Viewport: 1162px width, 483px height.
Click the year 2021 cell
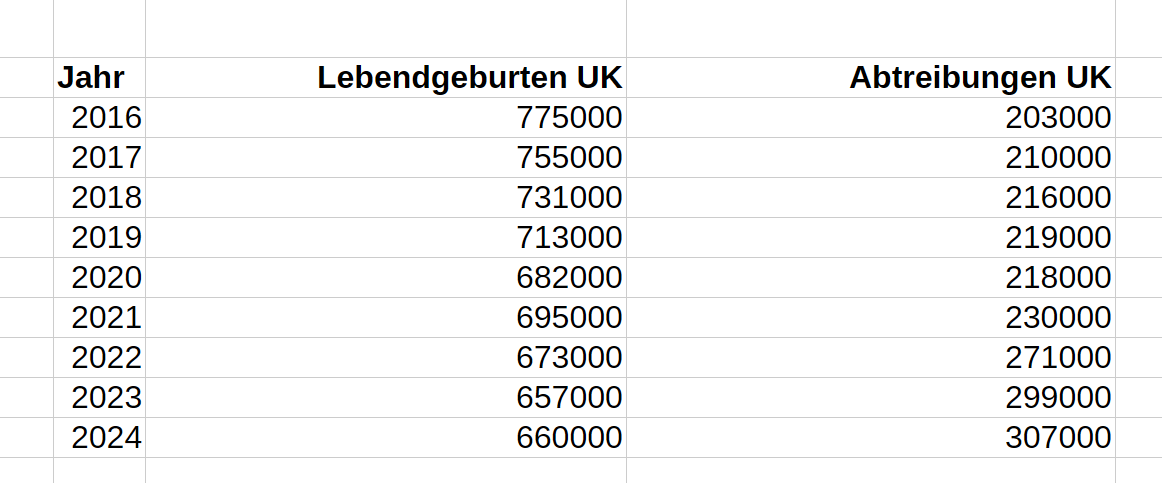[106, 318]
